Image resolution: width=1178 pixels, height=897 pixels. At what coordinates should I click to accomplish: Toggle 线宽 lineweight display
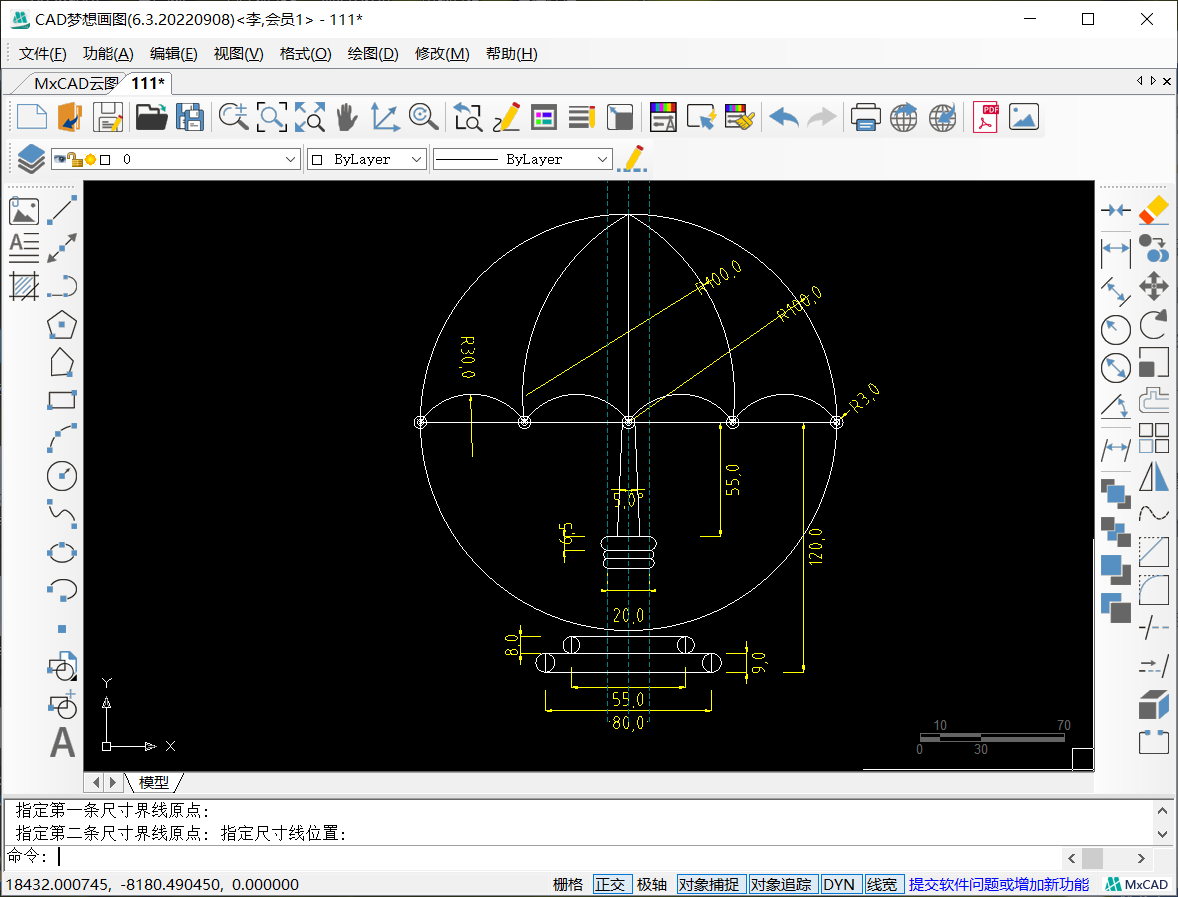(x=882, y=884)
